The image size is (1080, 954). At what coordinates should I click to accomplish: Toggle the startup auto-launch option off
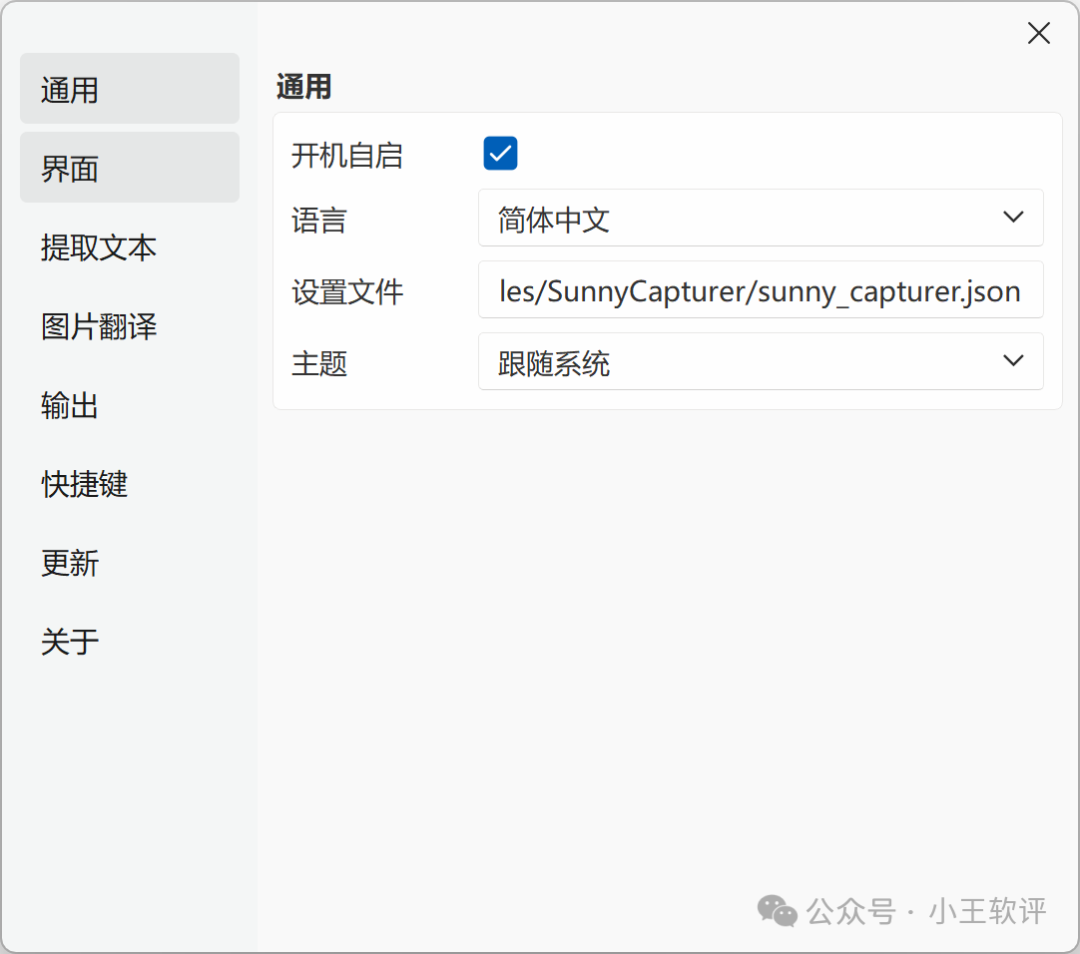(499, 153)
